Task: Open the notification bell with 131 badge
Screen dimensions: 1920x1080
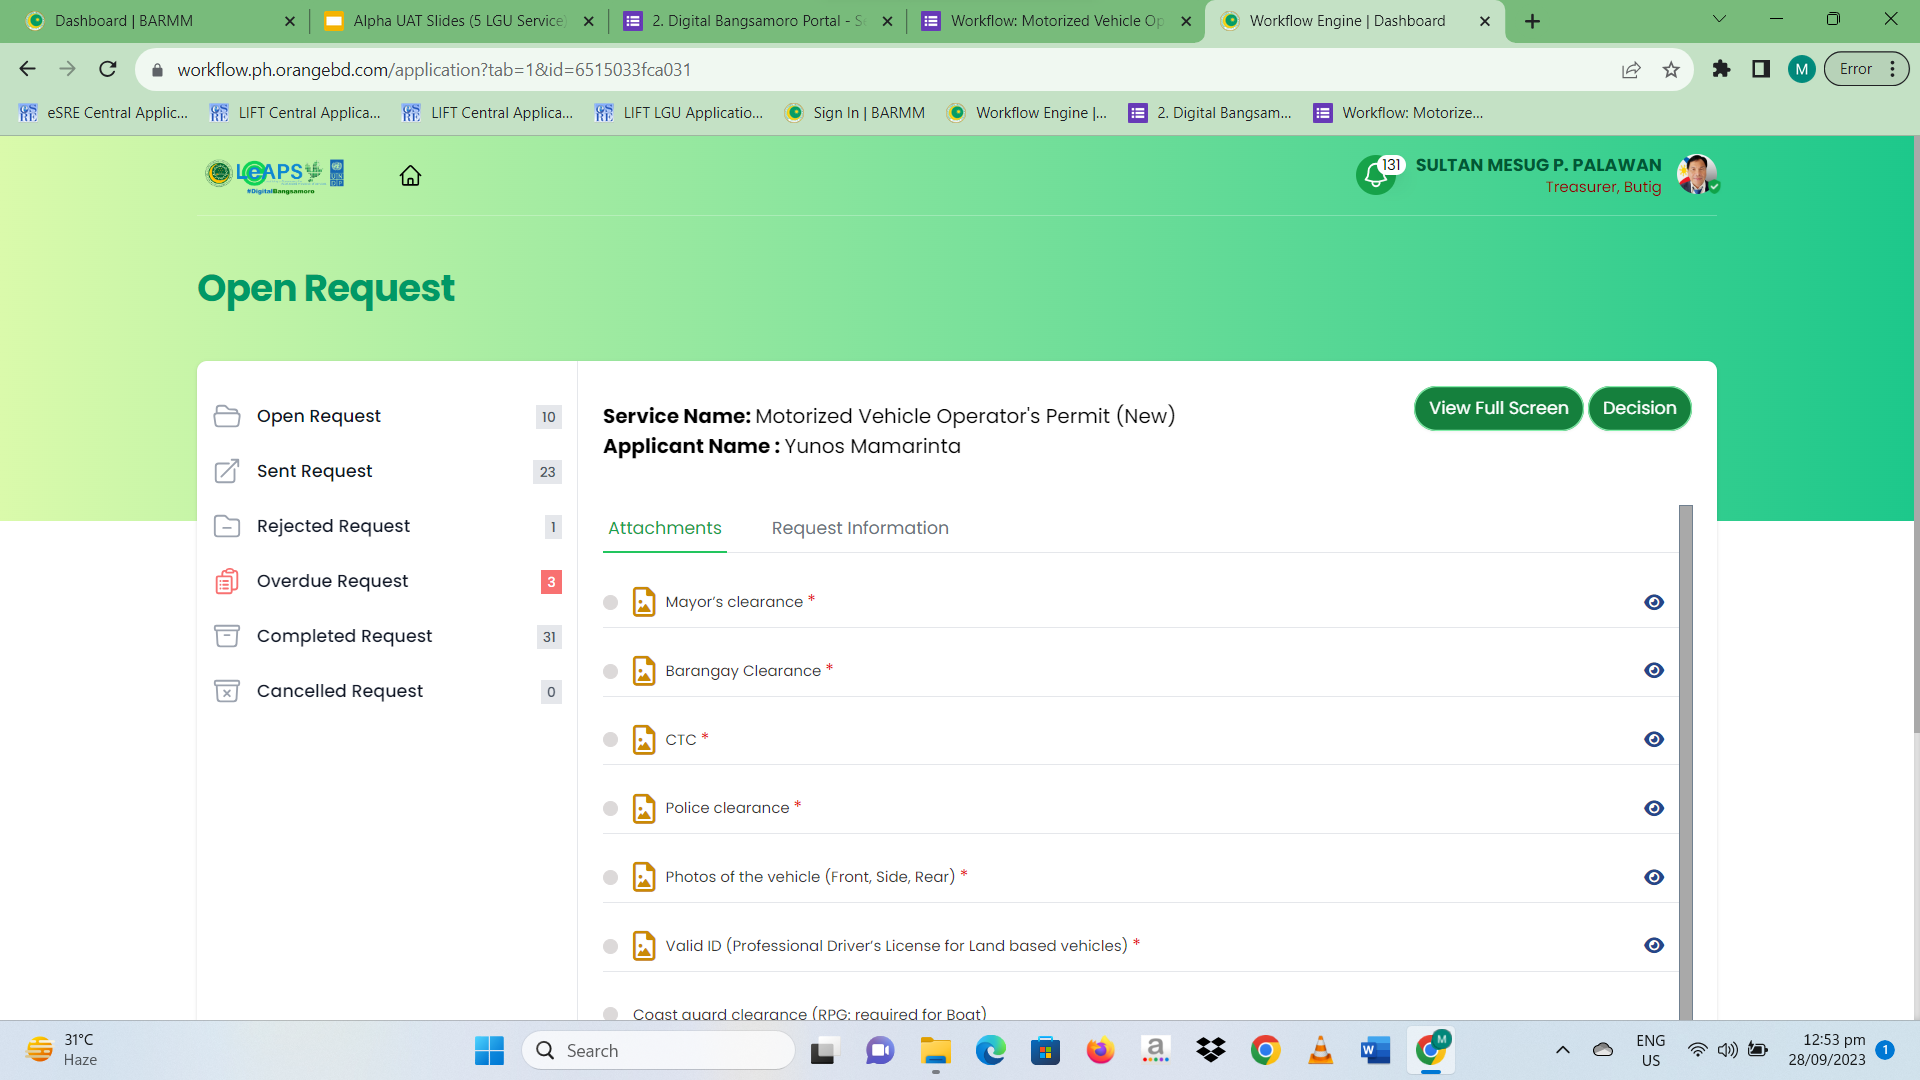Action: (1377, 176)
